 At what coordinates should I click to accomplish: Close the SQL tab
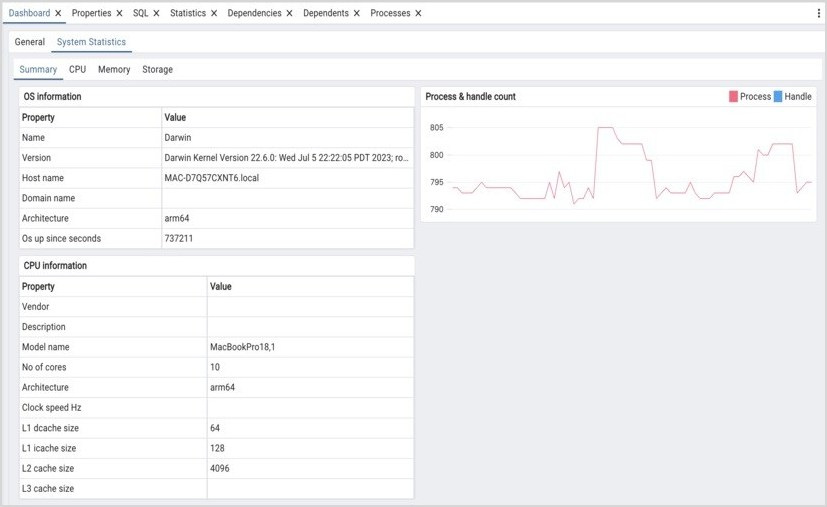(157, 14)
